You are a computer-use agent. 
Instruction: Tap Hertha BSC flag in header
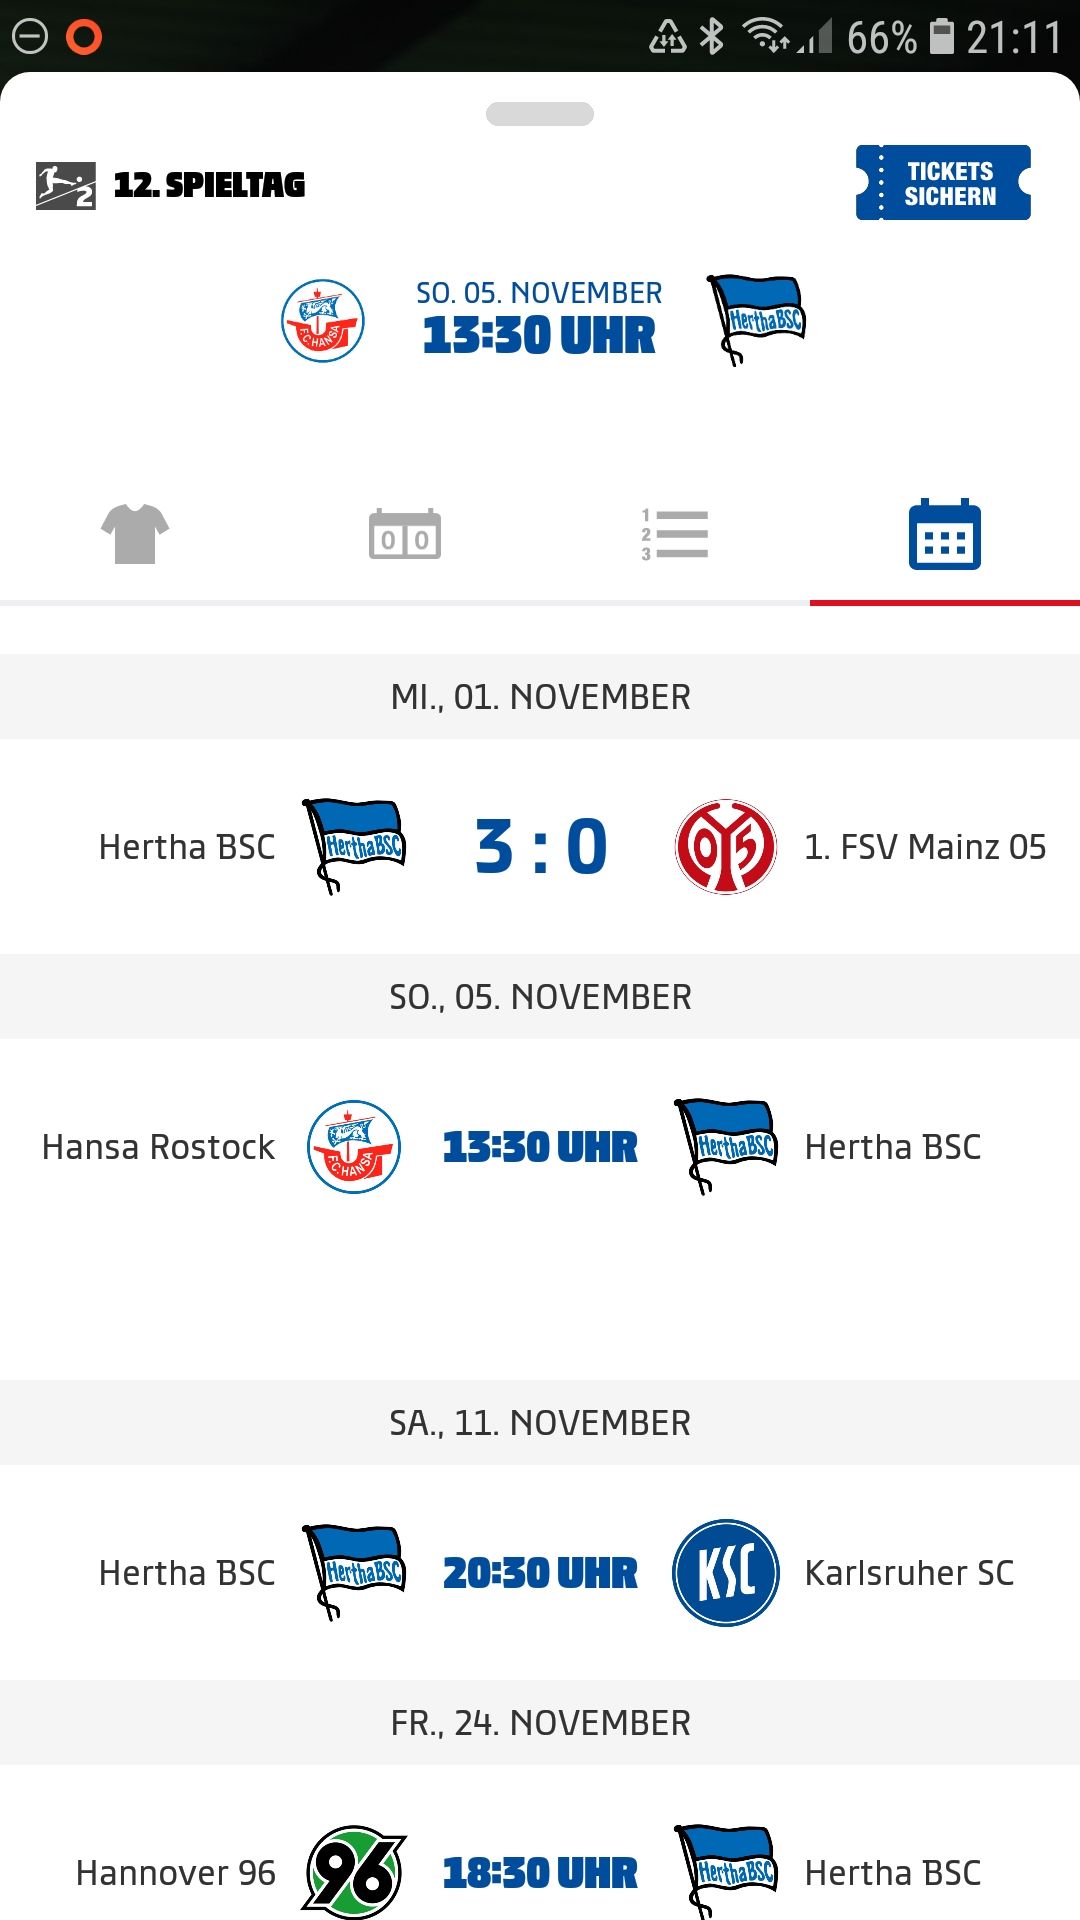[x=757, y=319]
